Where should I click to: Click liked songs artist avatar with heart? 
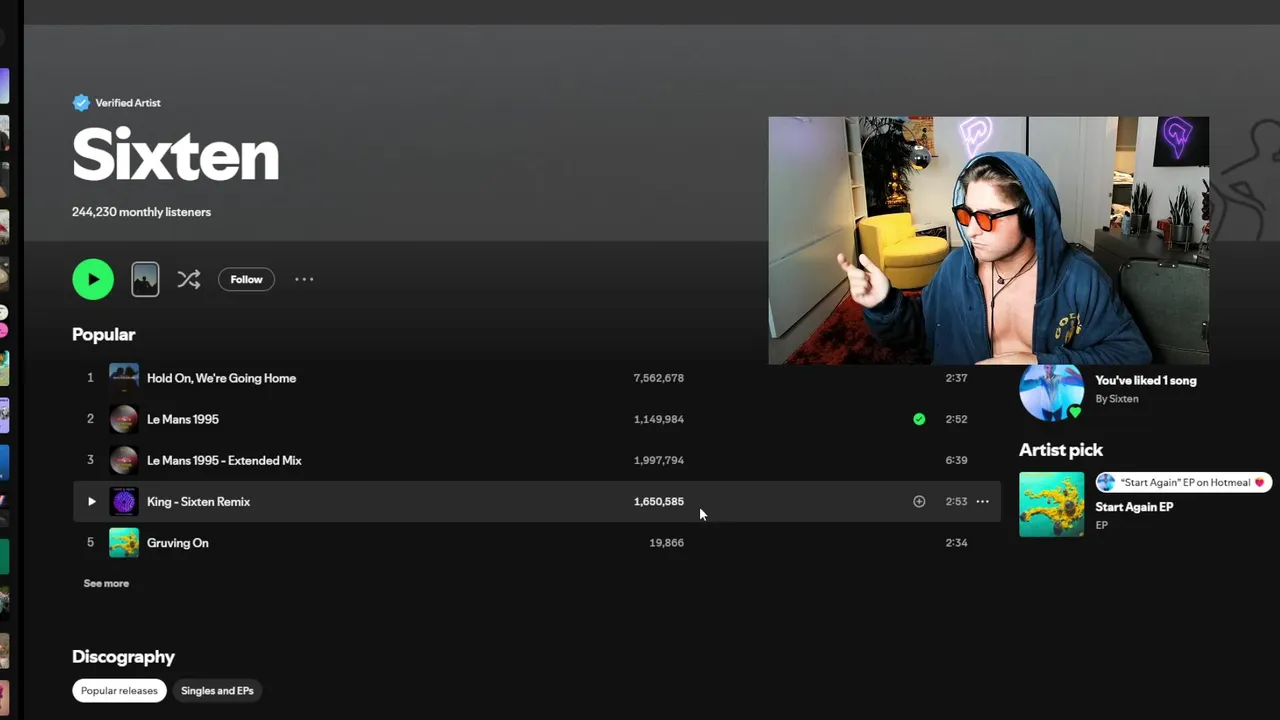(1051, 390)
